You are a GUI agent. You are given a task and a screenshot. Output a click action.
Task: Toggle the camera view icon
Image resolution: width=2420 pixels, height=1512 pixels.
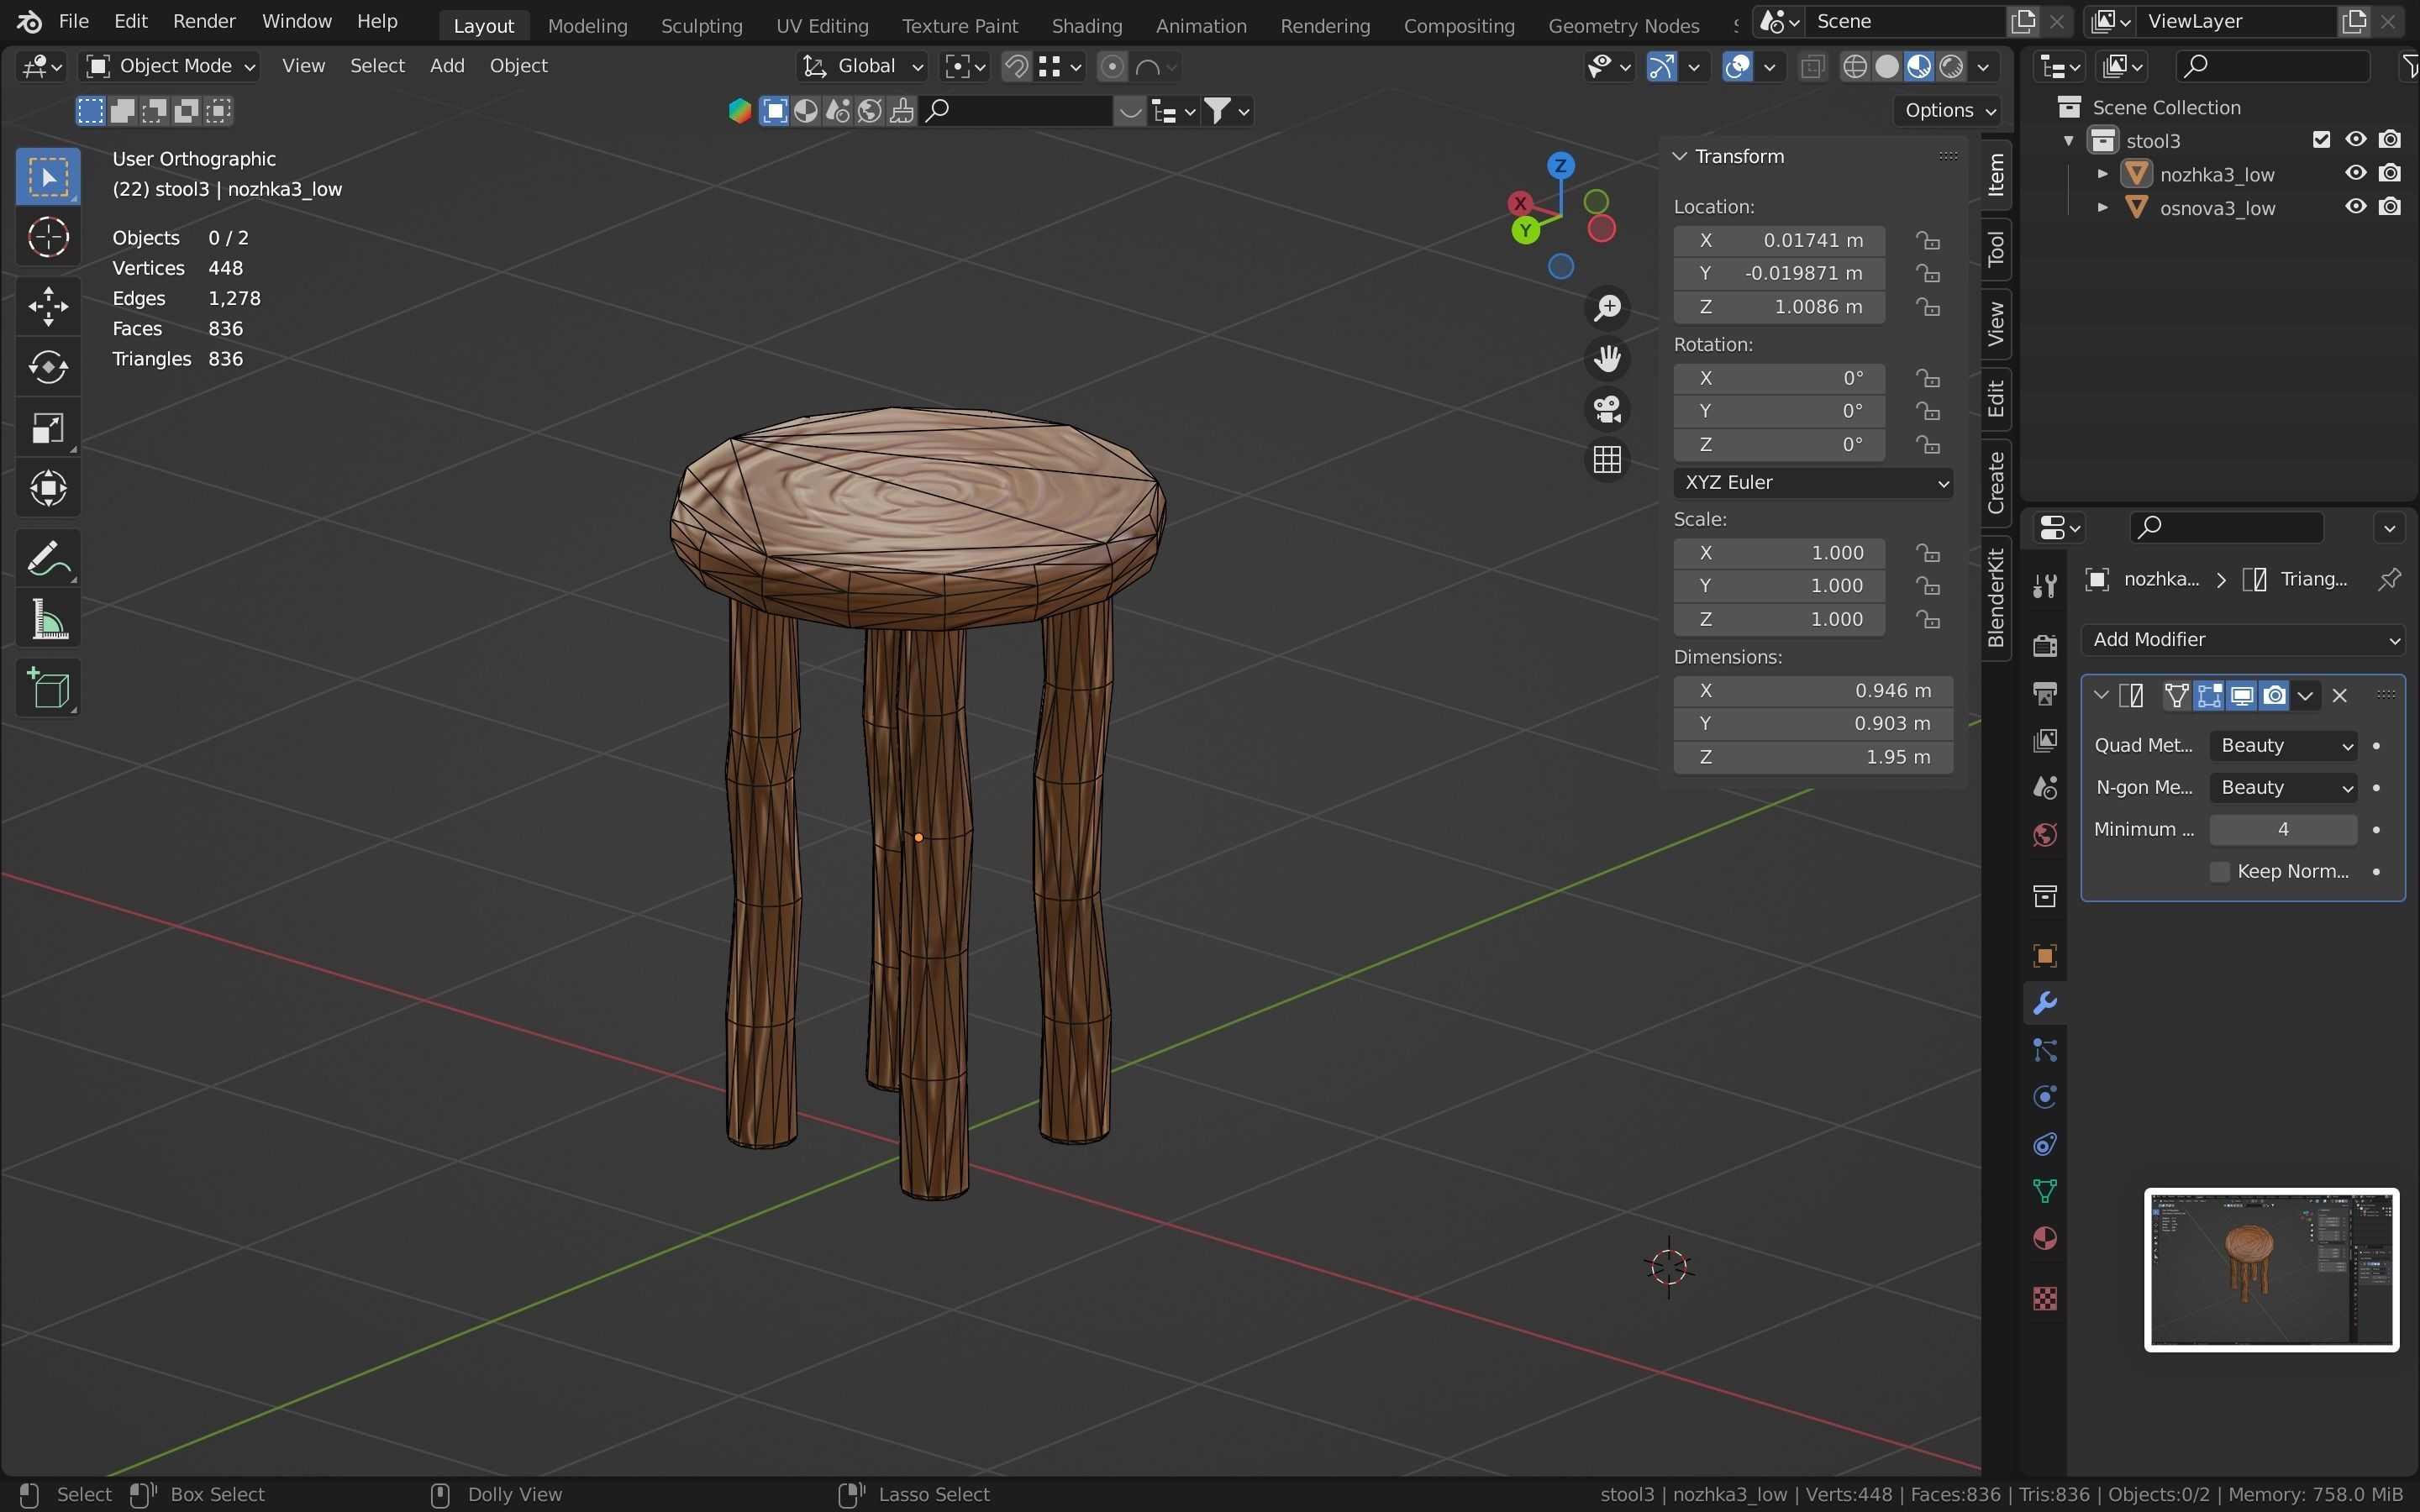[1607, 409]
